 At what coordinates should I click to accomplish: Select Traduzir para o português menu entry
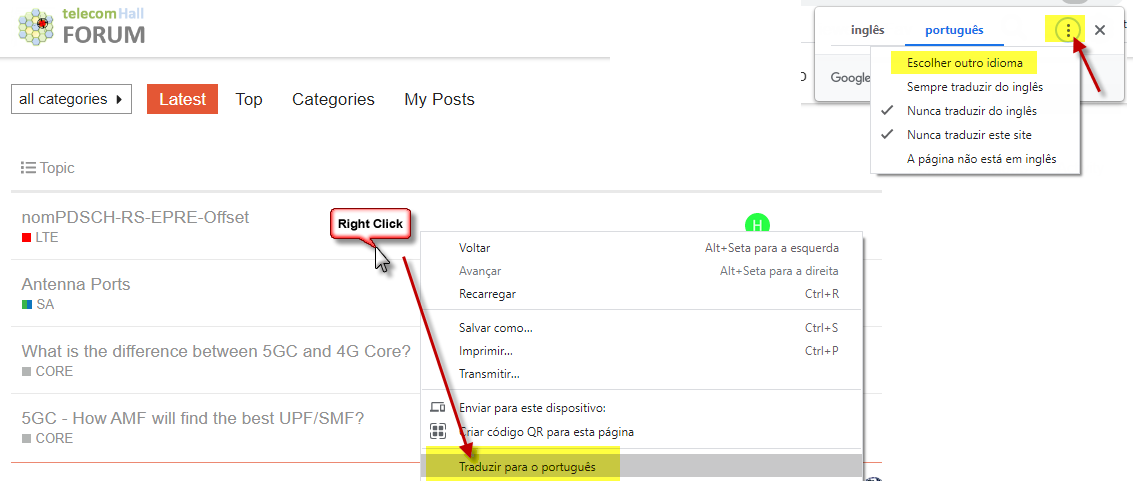527,467
